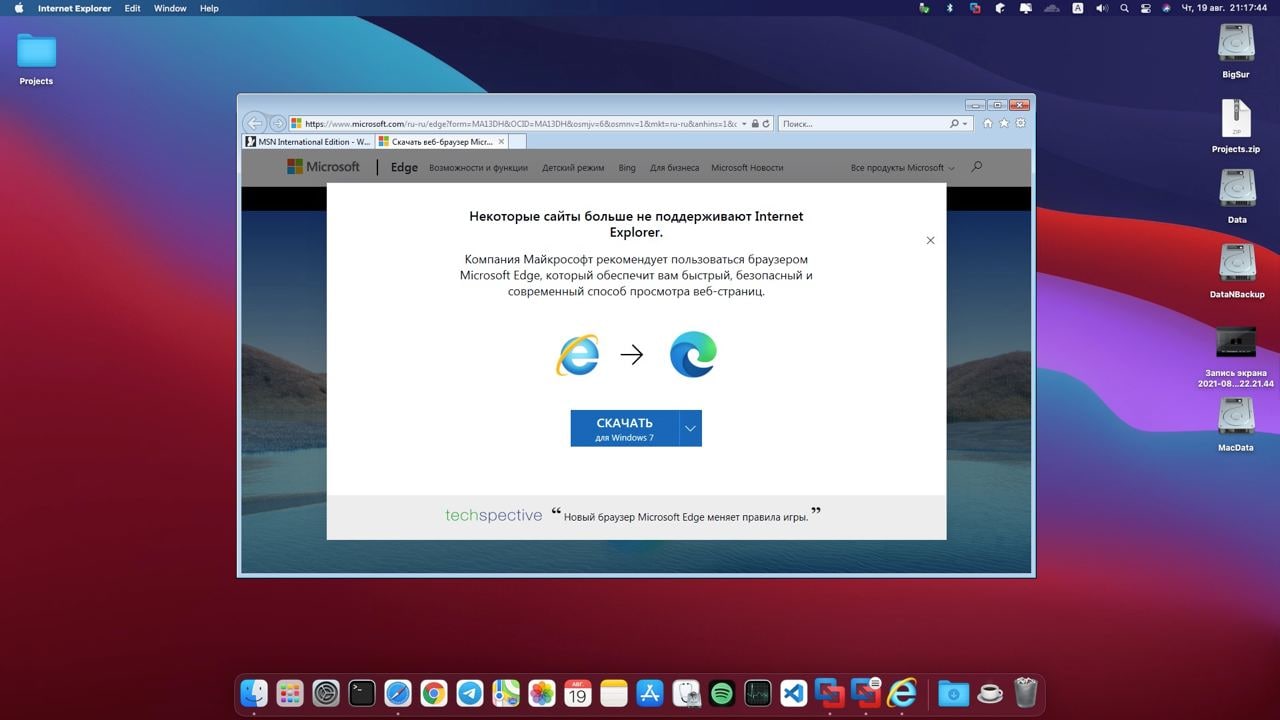
Task: Open Telegram from the dock
Action: [470, 692]
